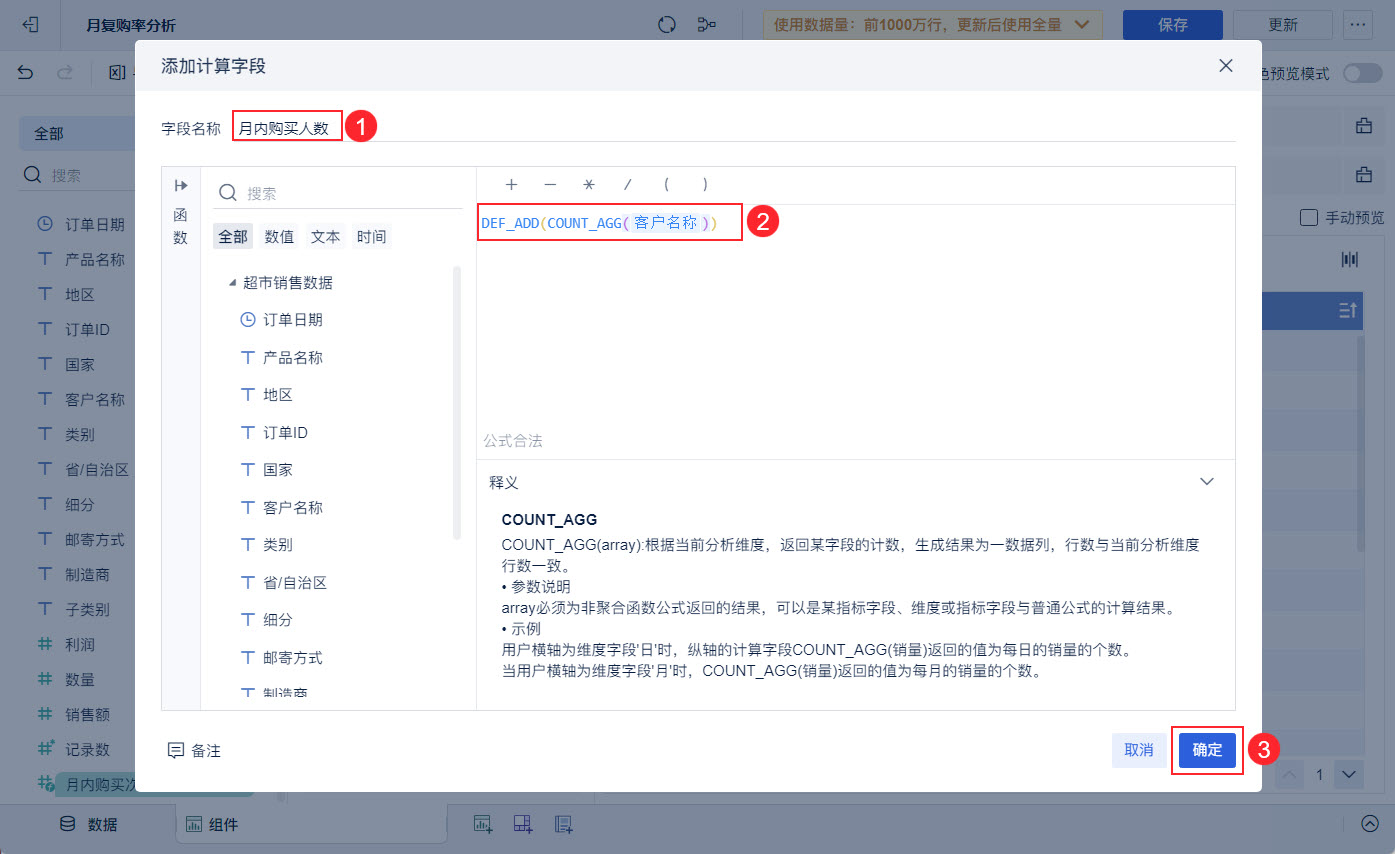Viewport: 1395px width, 854px height.
Task: Select 订单日期 in the dialog field list
Action: click(x=292, y=320)
